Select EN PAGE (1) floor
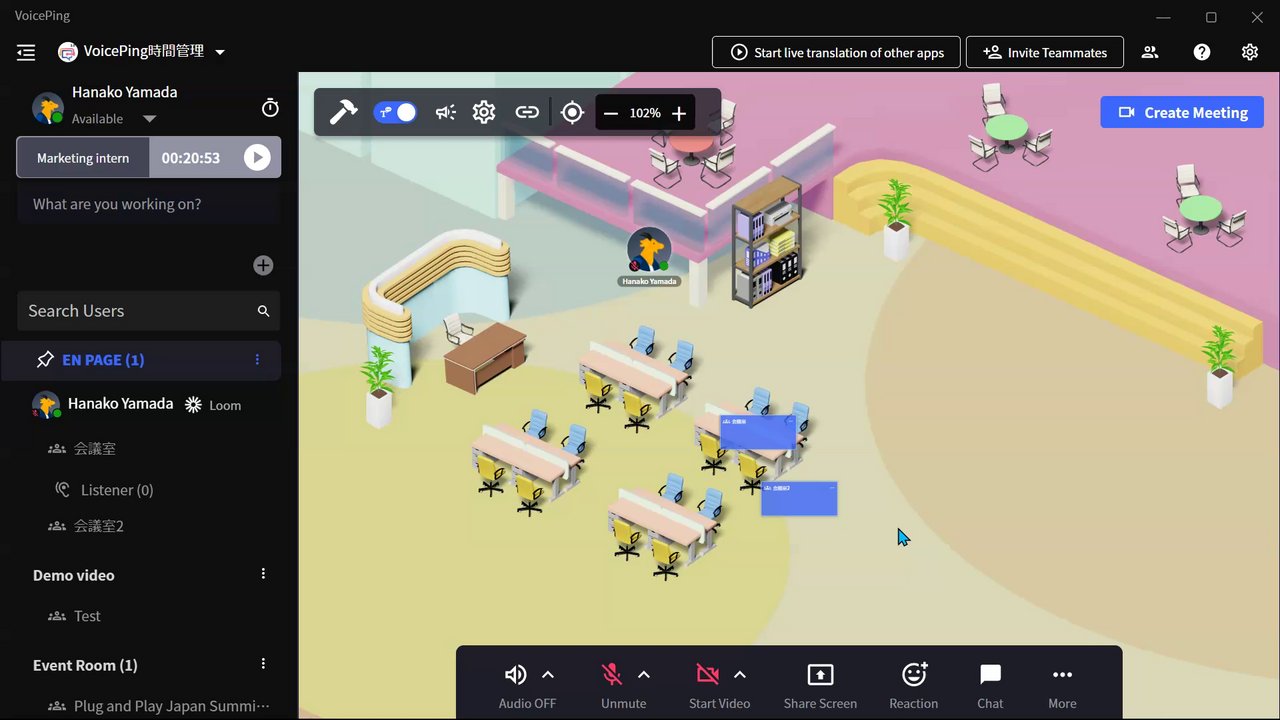1280x720 pixels. pos(103,360)
